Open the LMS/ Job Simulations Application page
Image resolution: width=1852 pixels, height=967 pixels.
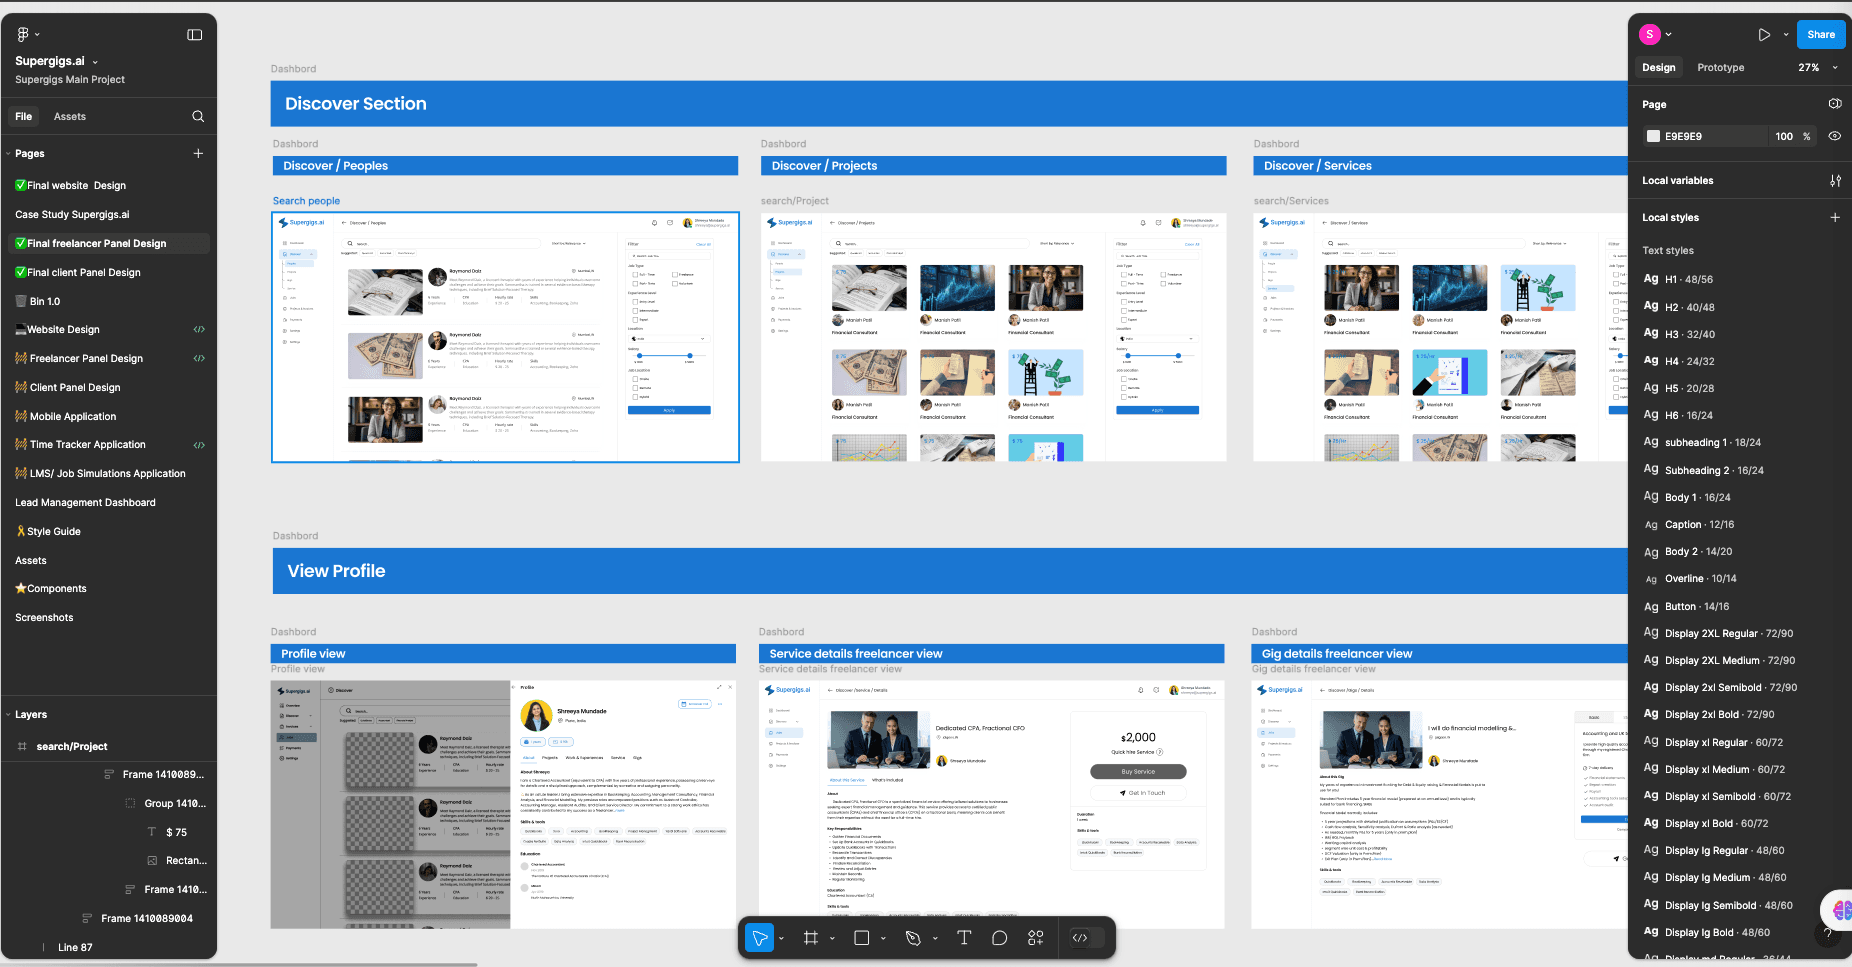click(x=100, y=473)
